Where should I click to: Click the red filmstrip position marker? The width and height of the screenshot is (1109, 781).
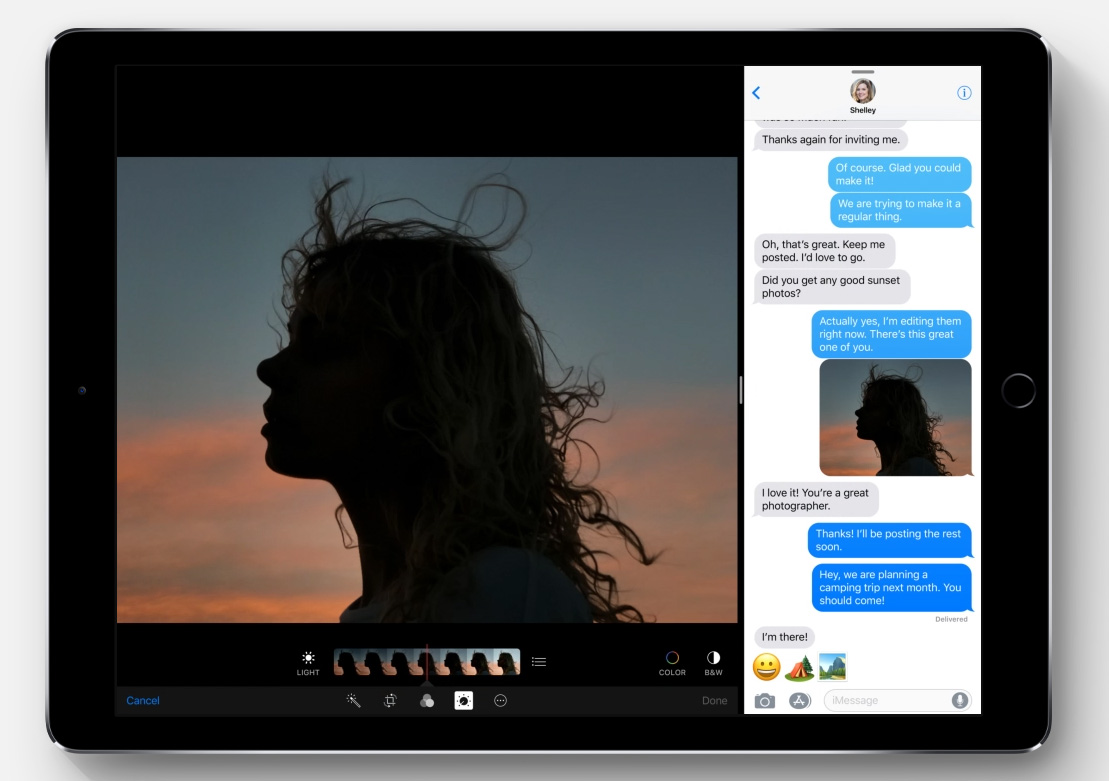coord(426,663)
